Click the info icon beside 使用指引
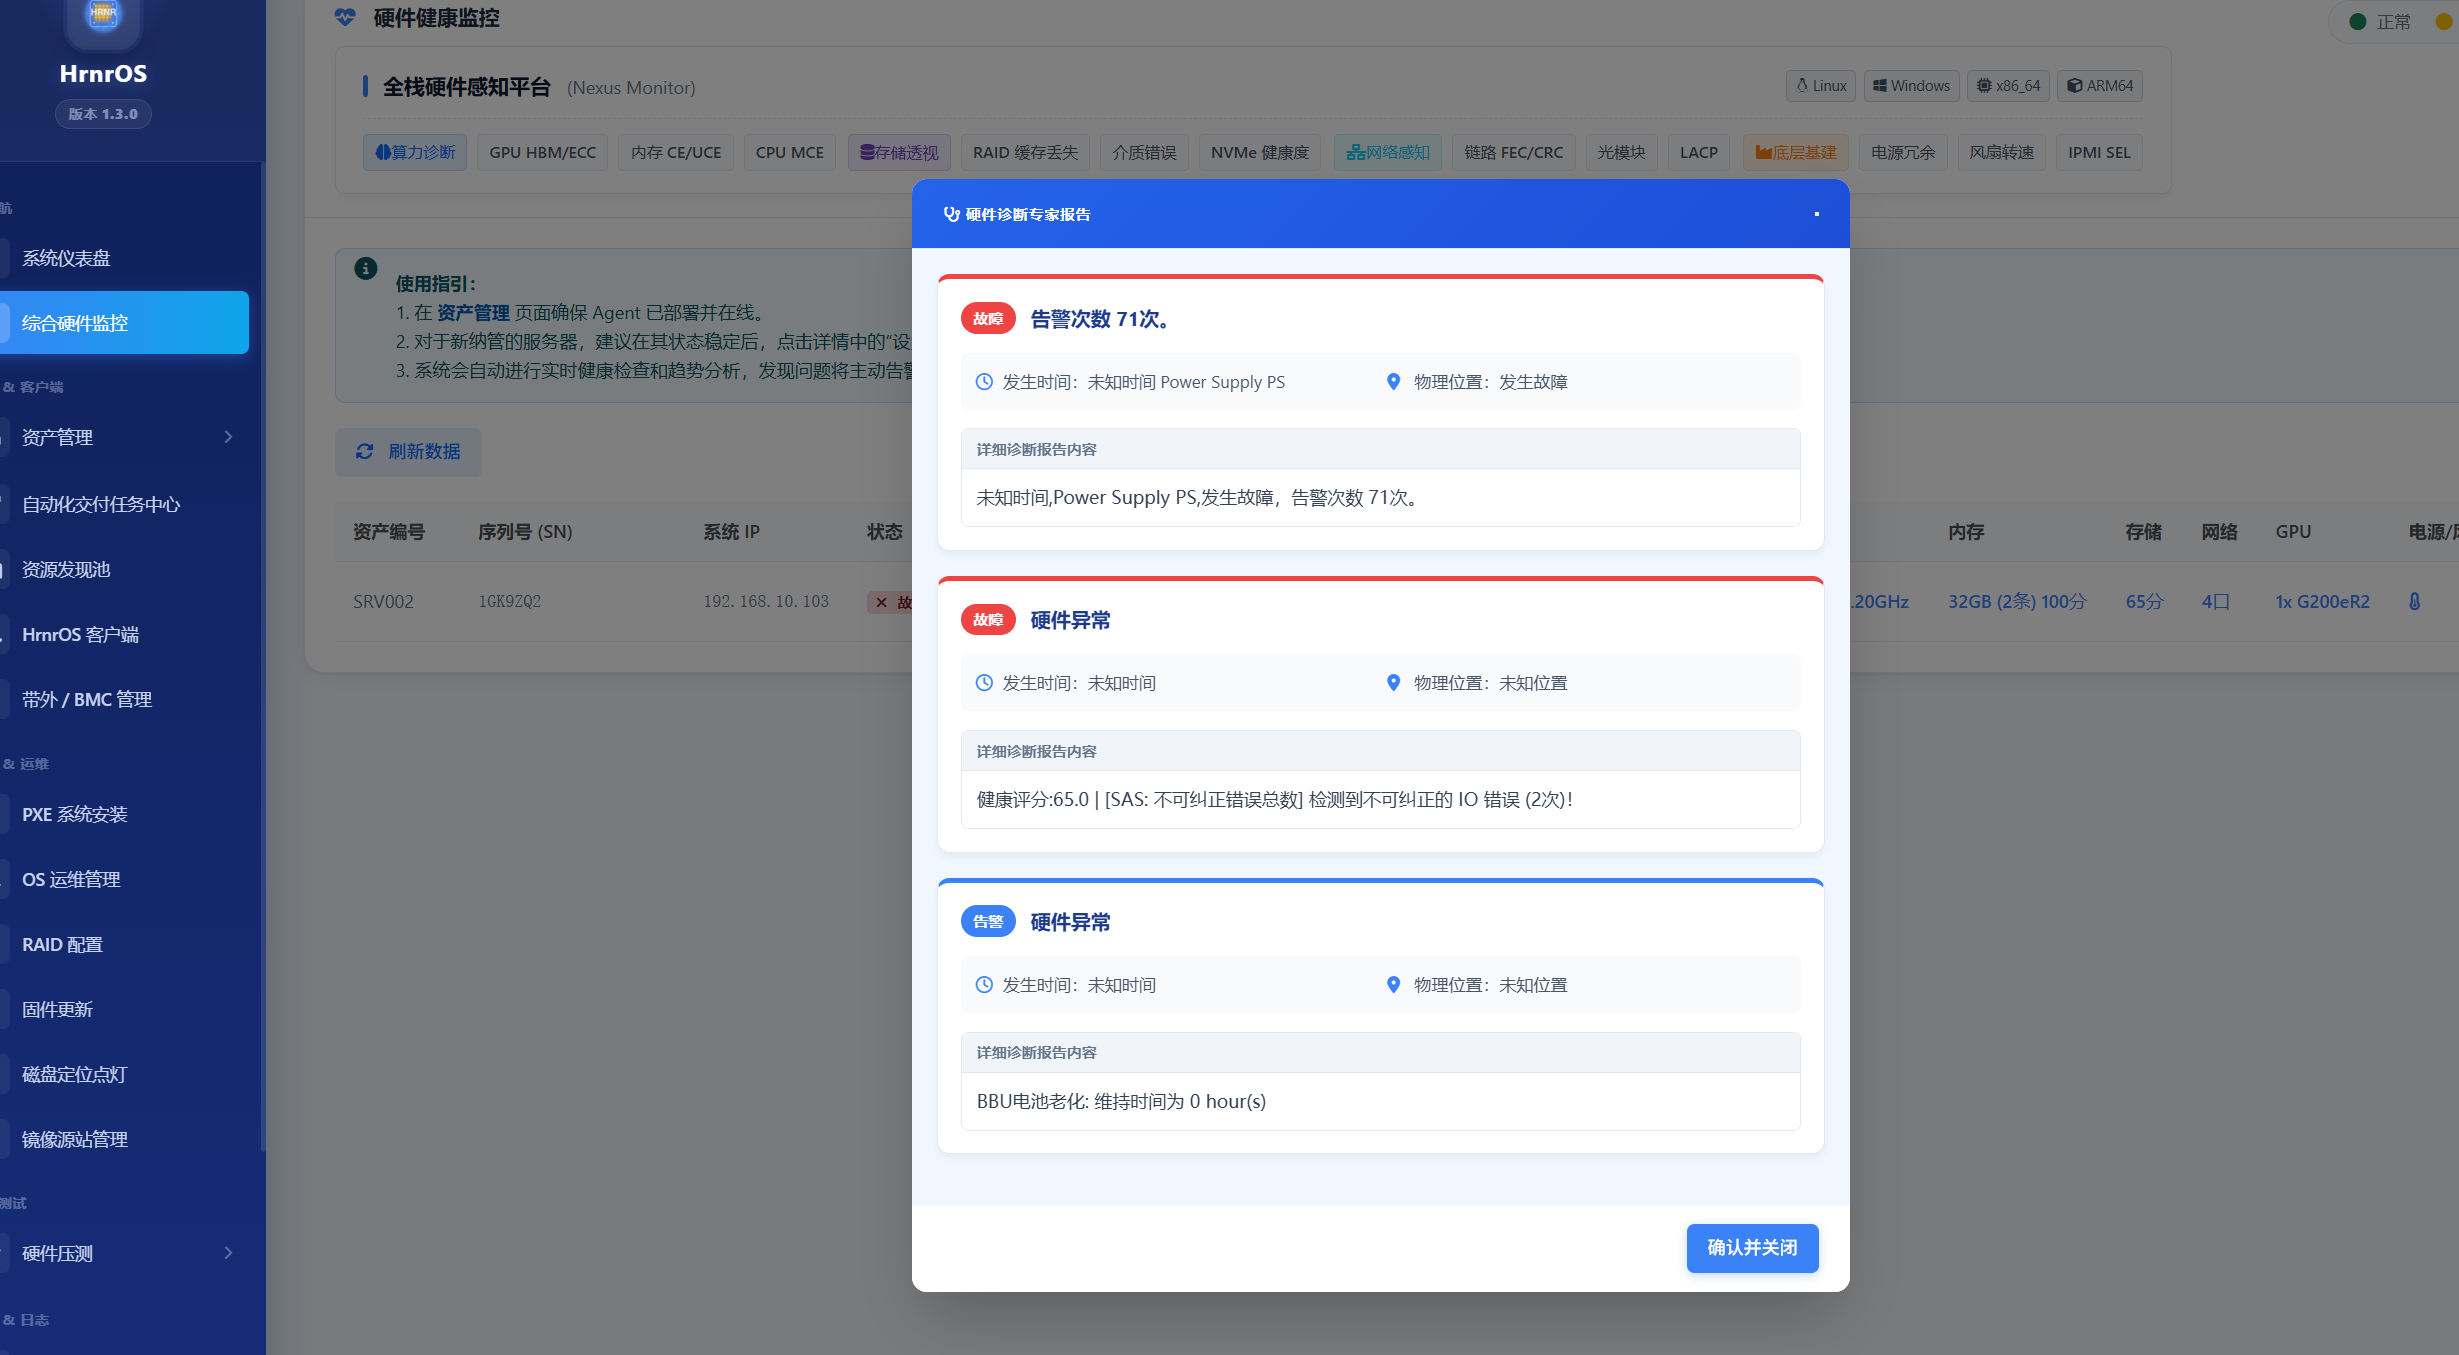 click(x=366, y=268)
